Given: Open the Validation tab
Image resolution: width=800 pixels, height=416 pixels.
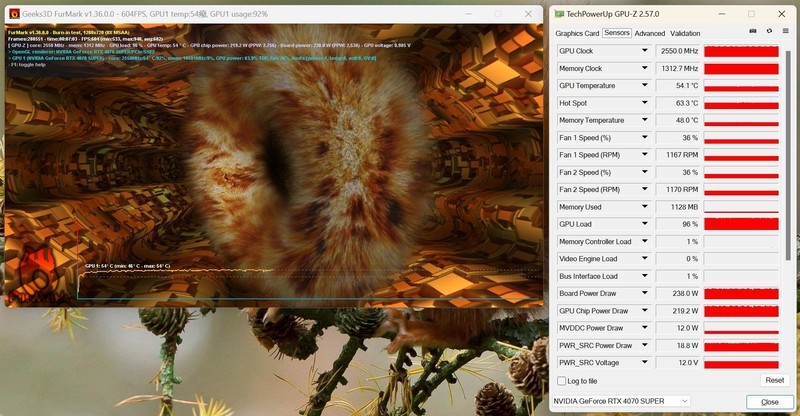Looking at the screenshot, I should coord(685,33).
